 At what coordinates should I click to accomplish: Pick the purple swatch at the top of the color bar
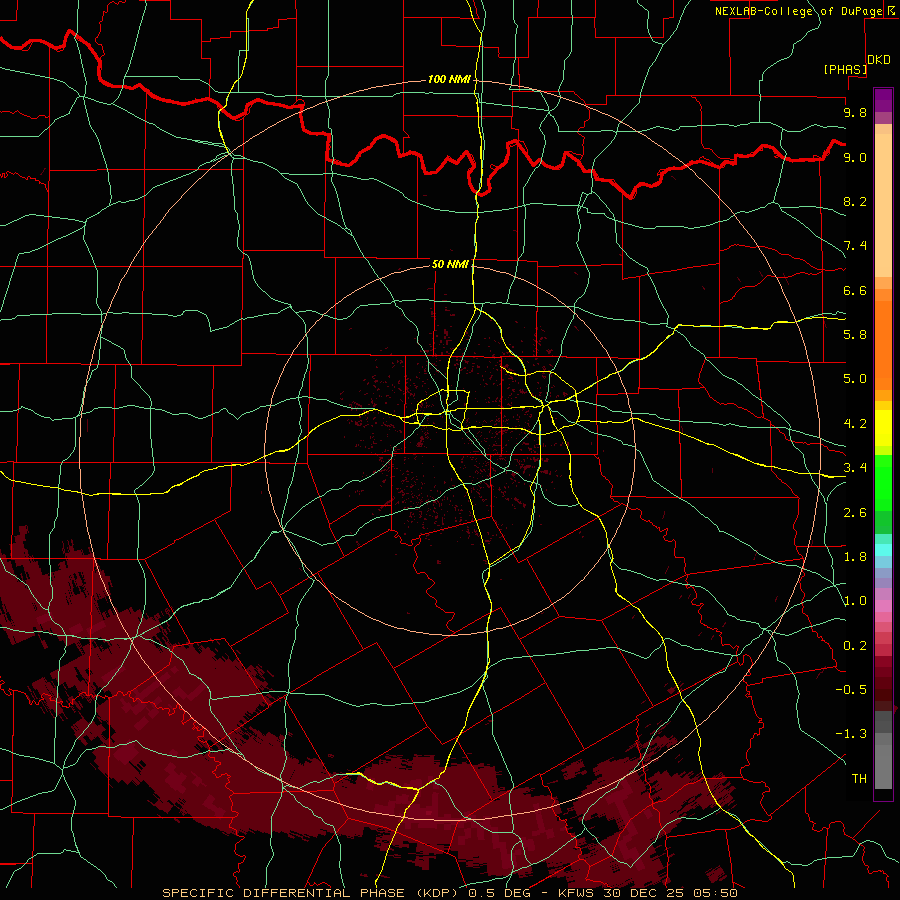click(883, 100)
